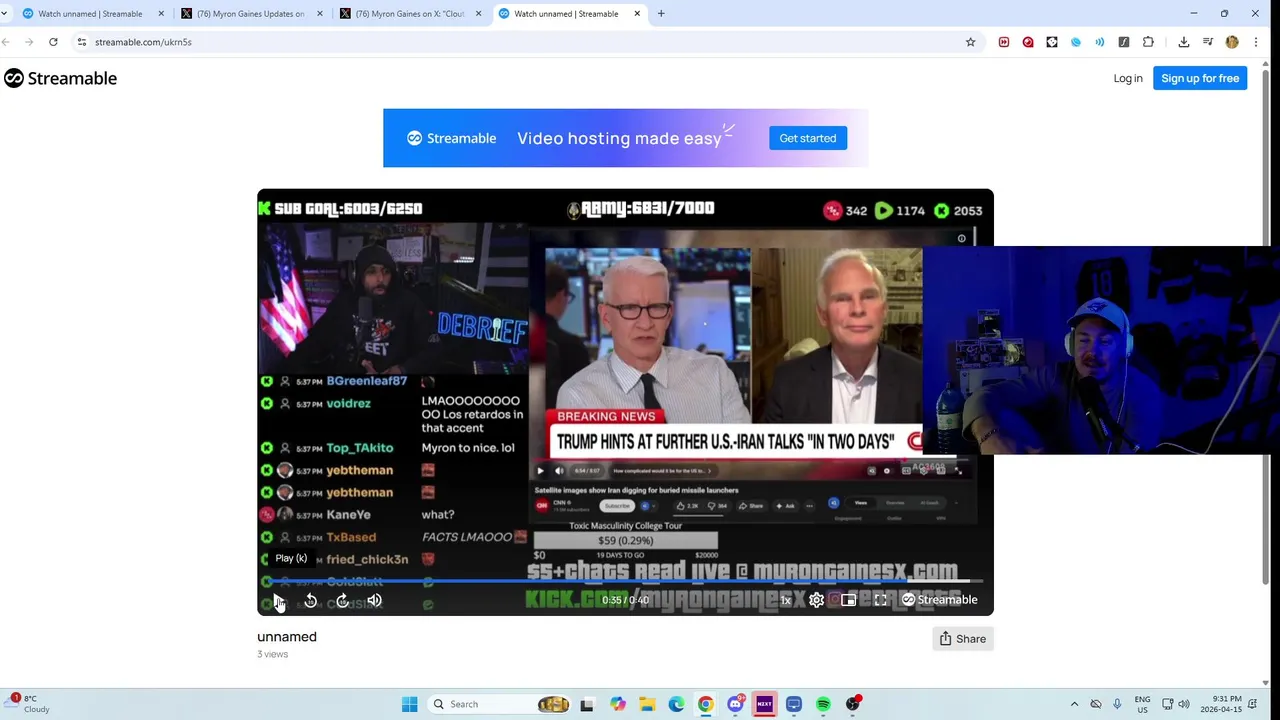Viewport: 1280px width, 720px height.
Task: Open Discord from the taskbar
Action: [736, 704]
